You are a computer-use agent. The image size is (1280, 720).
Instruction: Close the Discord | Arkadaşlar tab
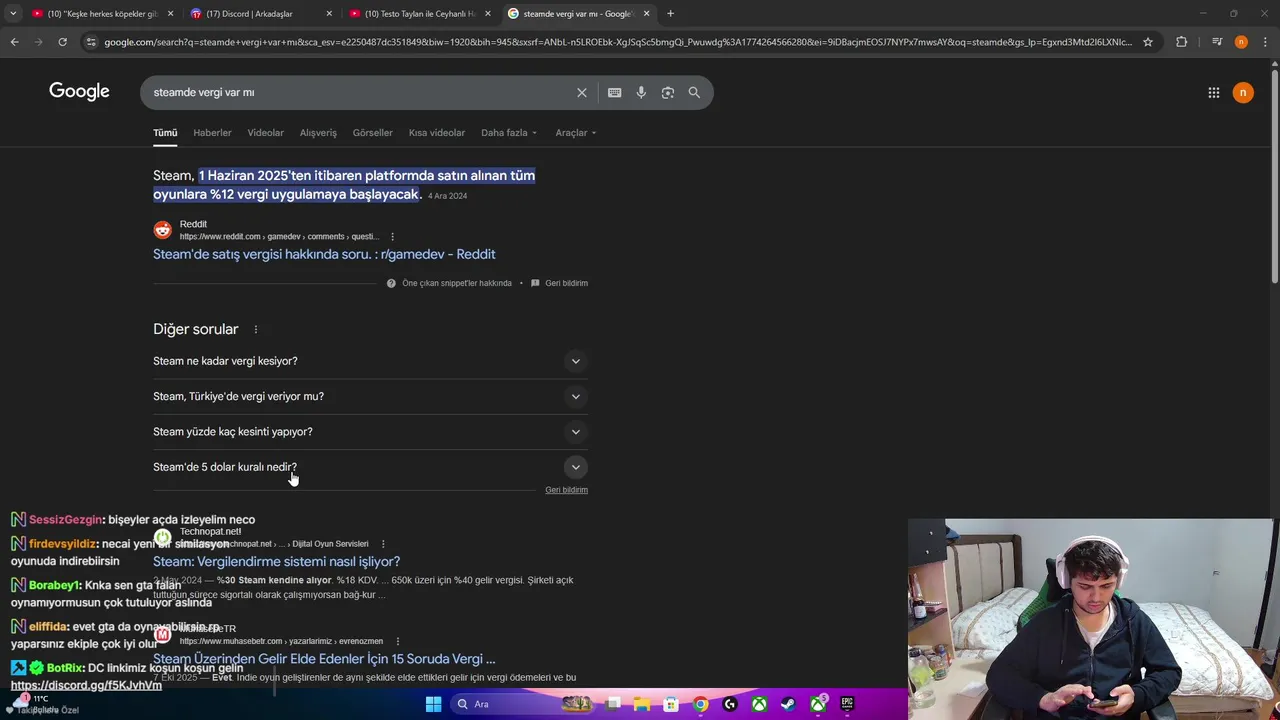(329, 13)
